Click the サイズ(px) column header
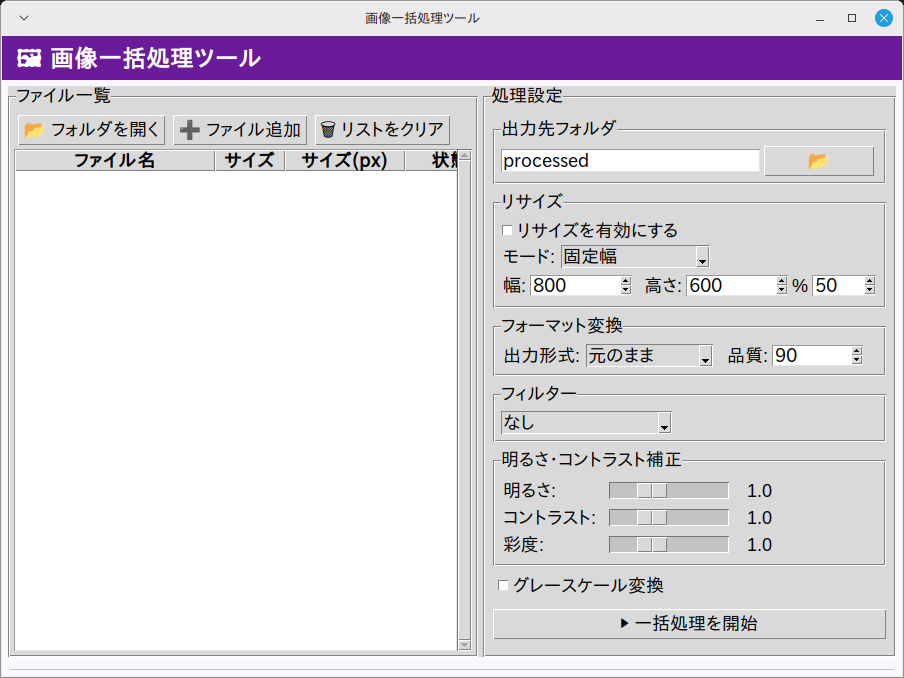Image resolution: width=904 pixels, height=678 pixels. [345, 160]
